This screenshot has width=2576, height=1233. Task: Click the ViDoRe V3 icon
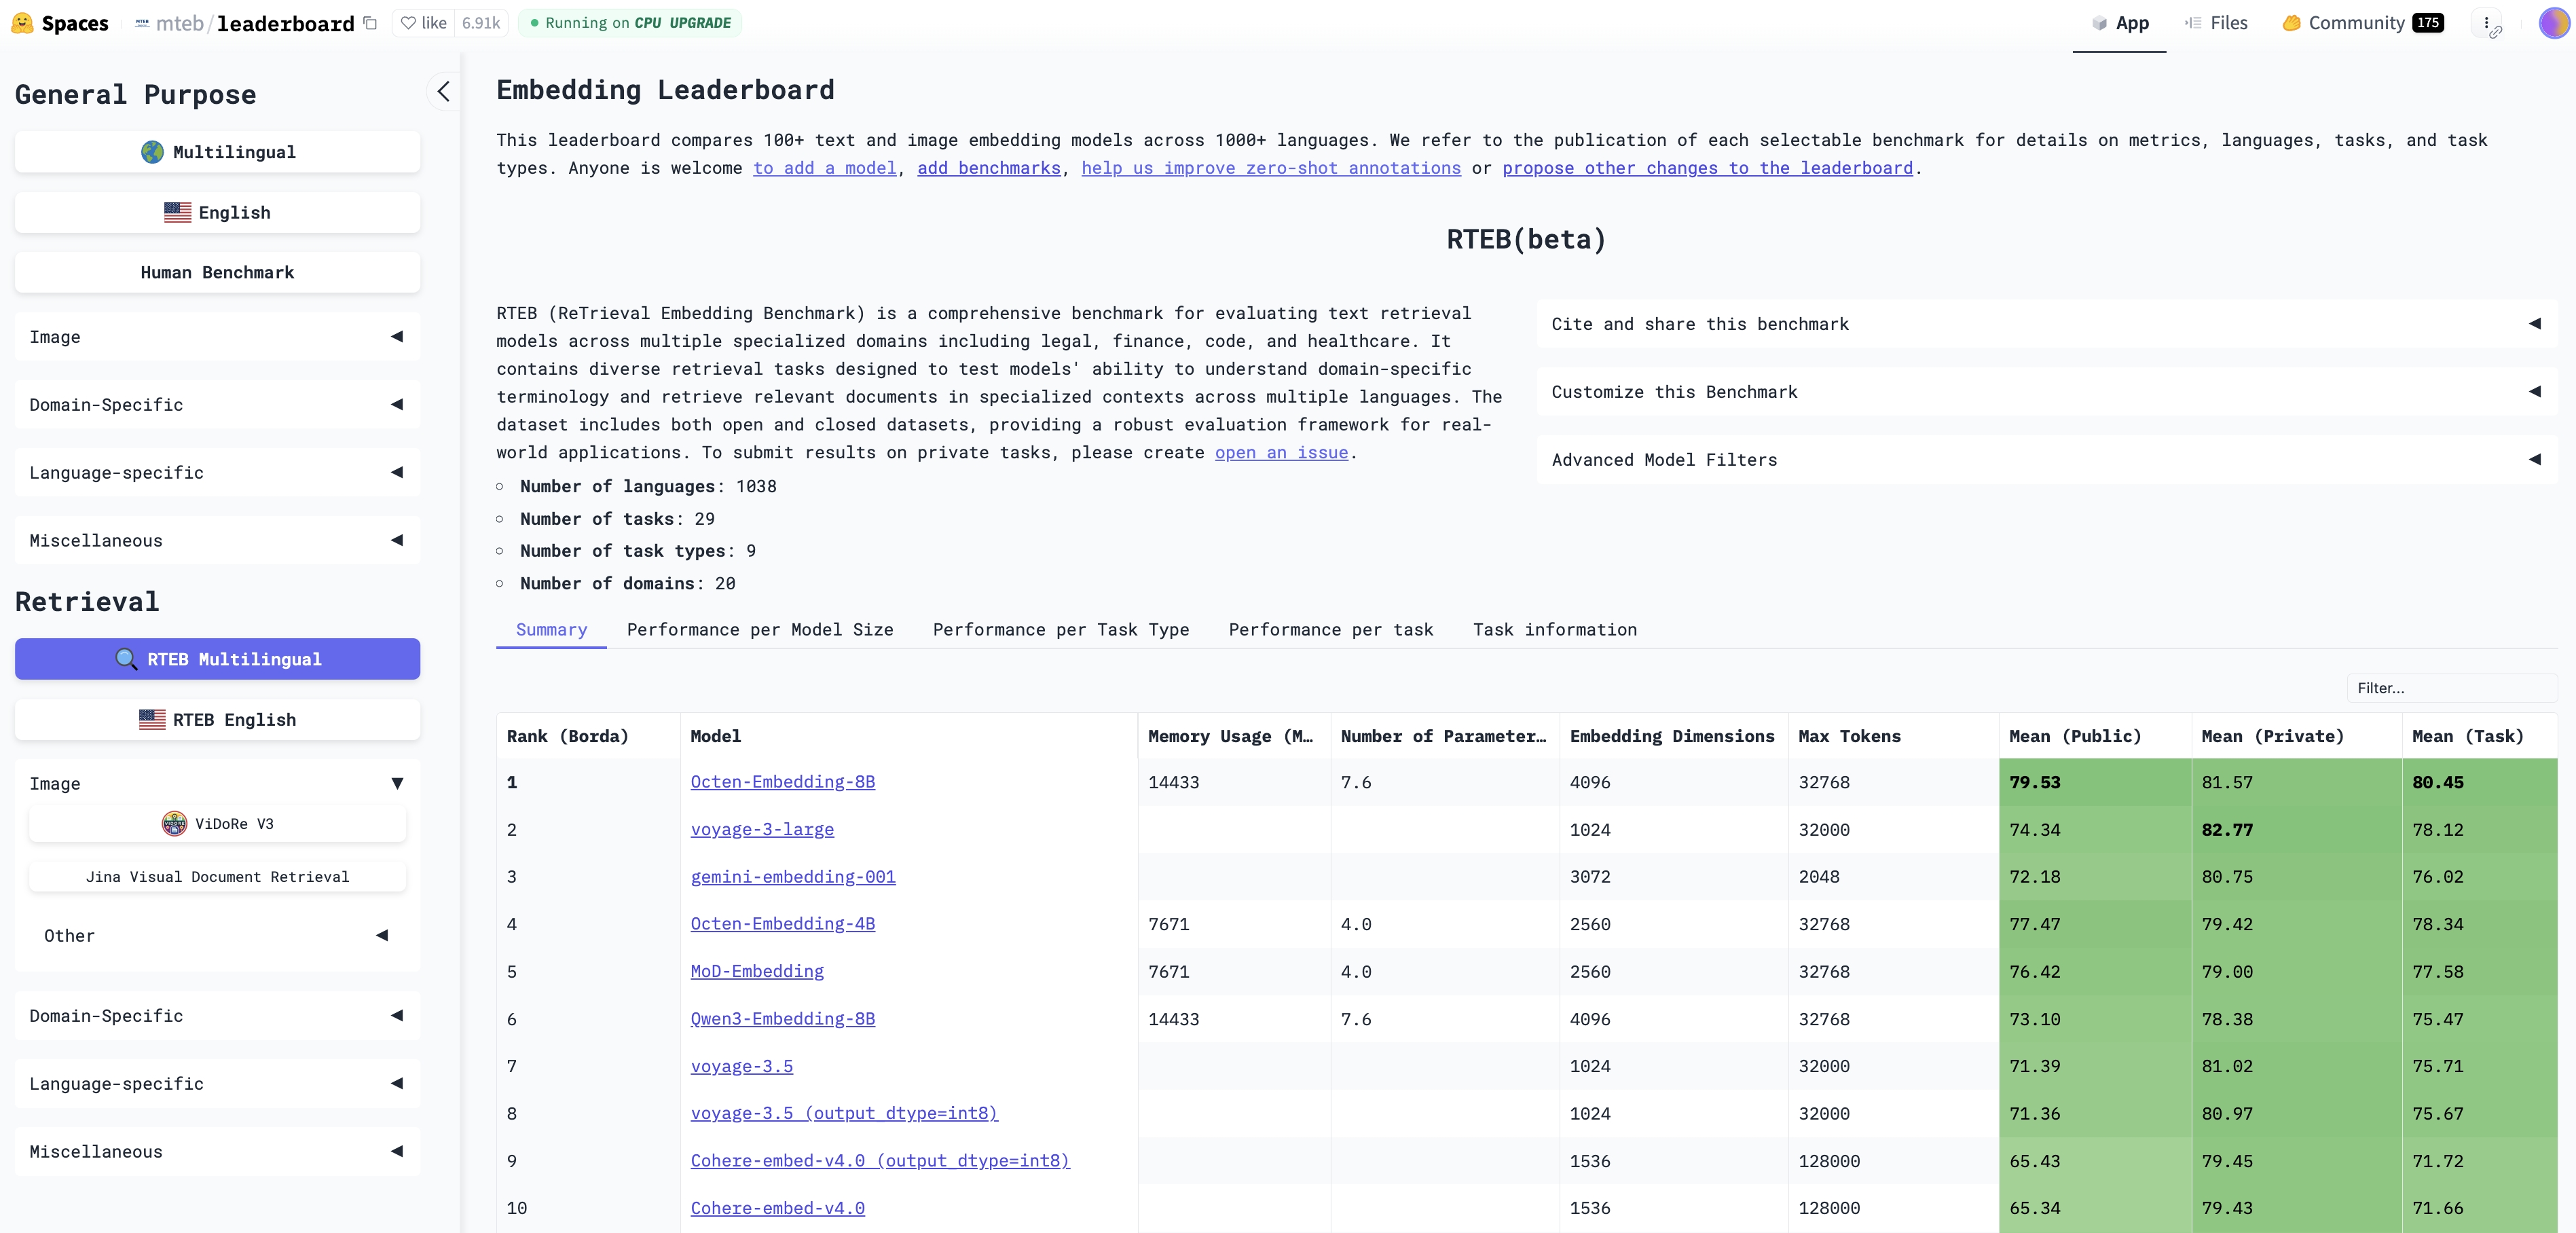point(174,824)
